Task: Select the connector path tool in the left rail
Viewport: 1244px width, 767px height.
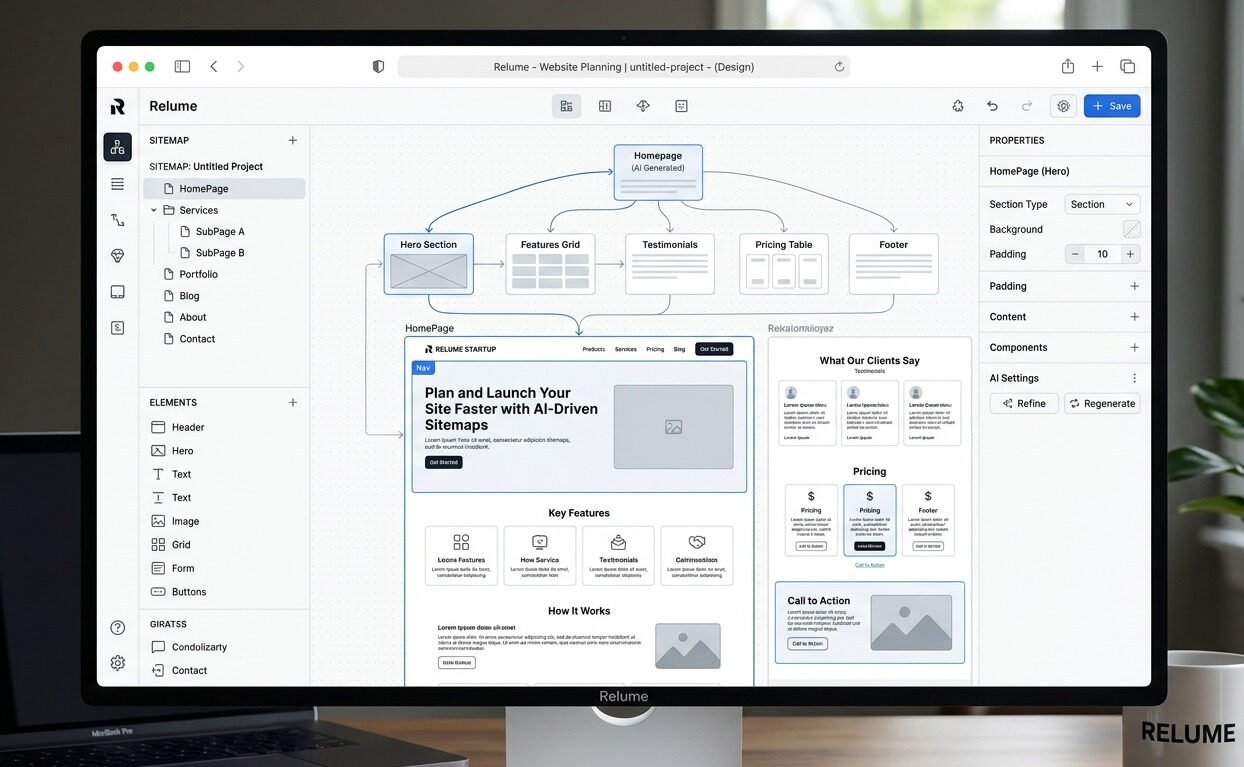Action: (x=117, y=220)
